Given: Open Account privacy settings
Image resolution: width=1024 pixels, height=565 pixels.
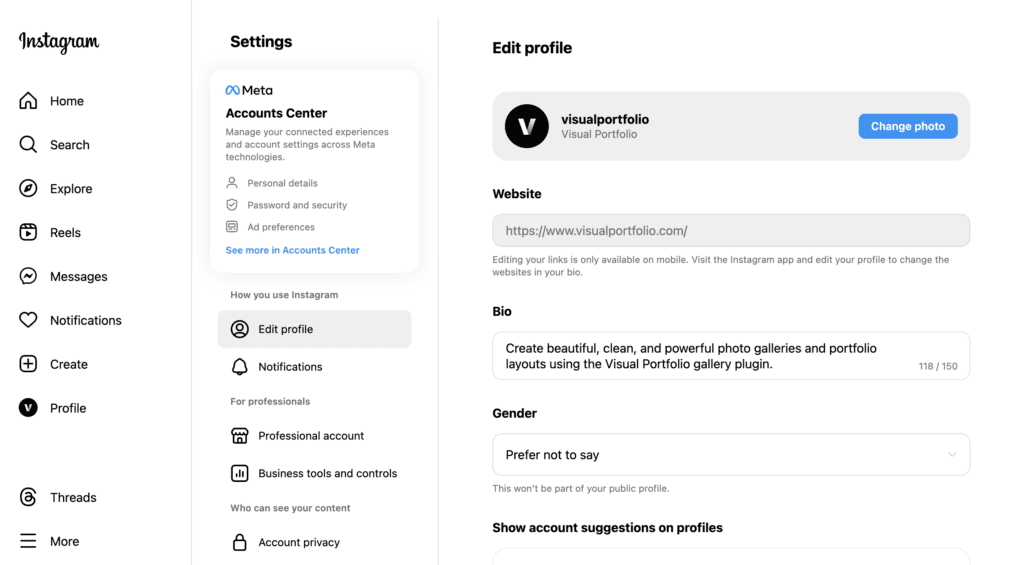Looking at the screenshot, I should point(315,542).
